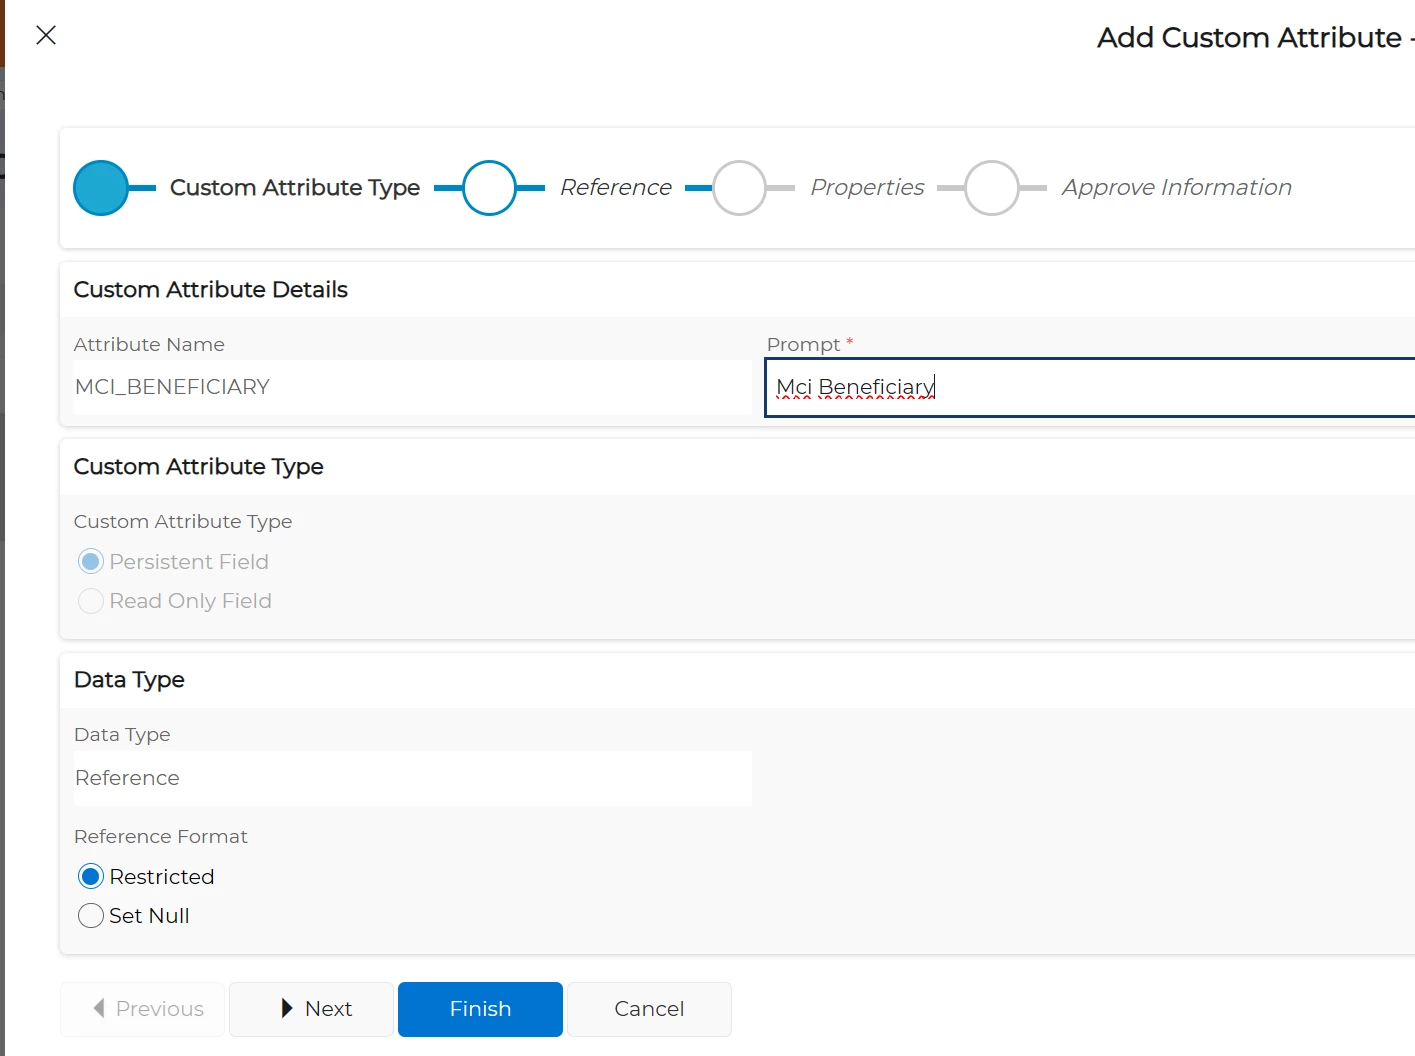
Task: Select the Read Only Field radio option
Action: [x=91, y=601]
